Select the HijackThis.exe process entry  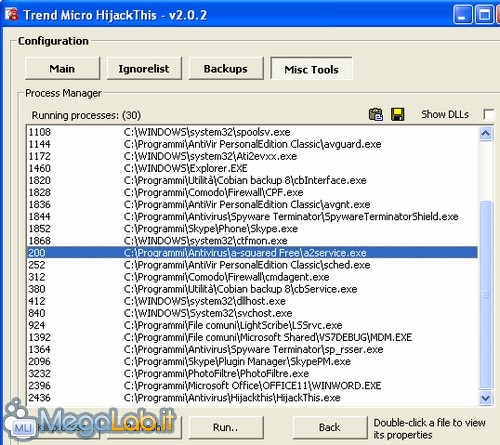(252, 397)
